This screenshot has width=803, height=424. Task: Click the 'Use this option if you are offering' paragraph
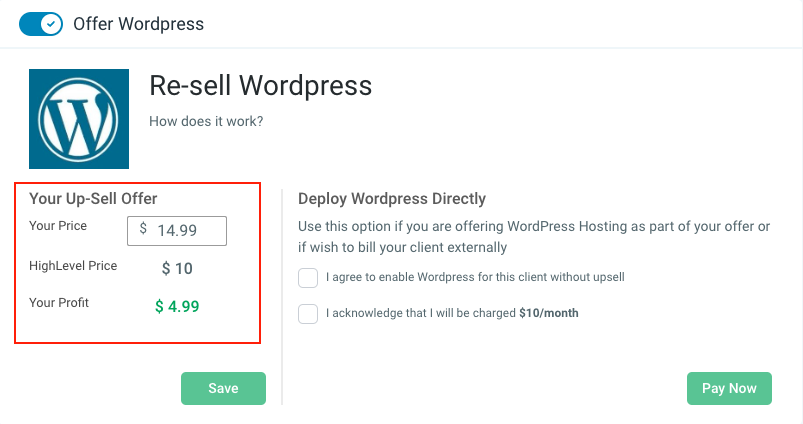click(x=534, y=237)
